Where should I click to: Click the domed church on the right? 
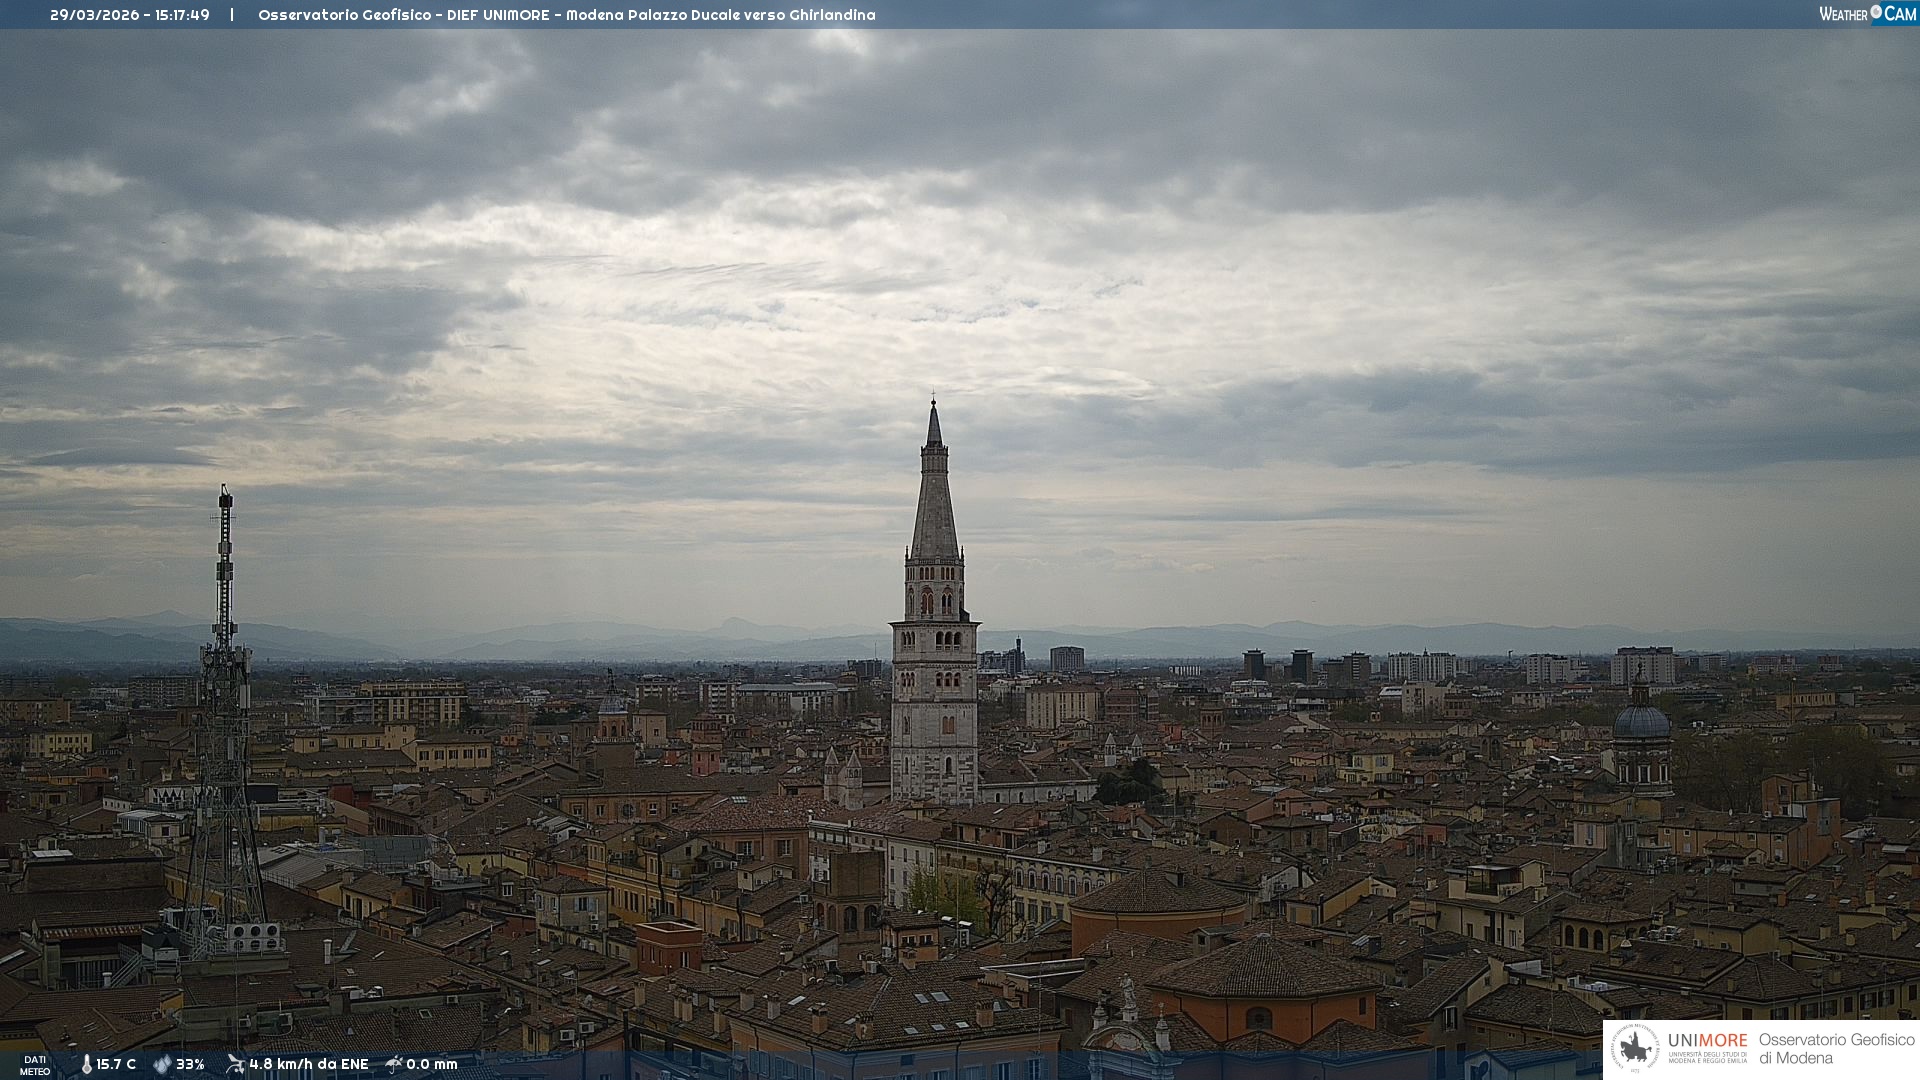[1641, 722]
